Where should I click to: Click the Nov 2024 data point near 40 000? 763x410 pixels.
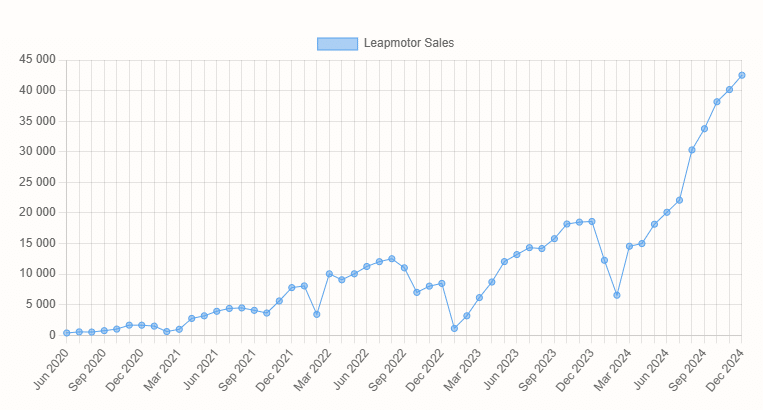(729, 90)
